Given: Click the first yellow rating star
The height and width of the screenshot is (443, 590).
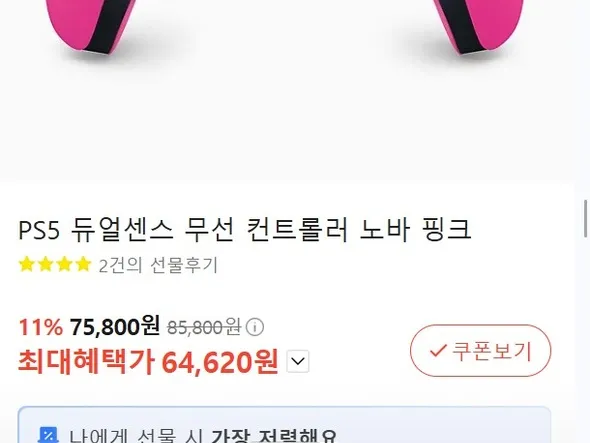Looking at the screenshot, I should [27, 264].
